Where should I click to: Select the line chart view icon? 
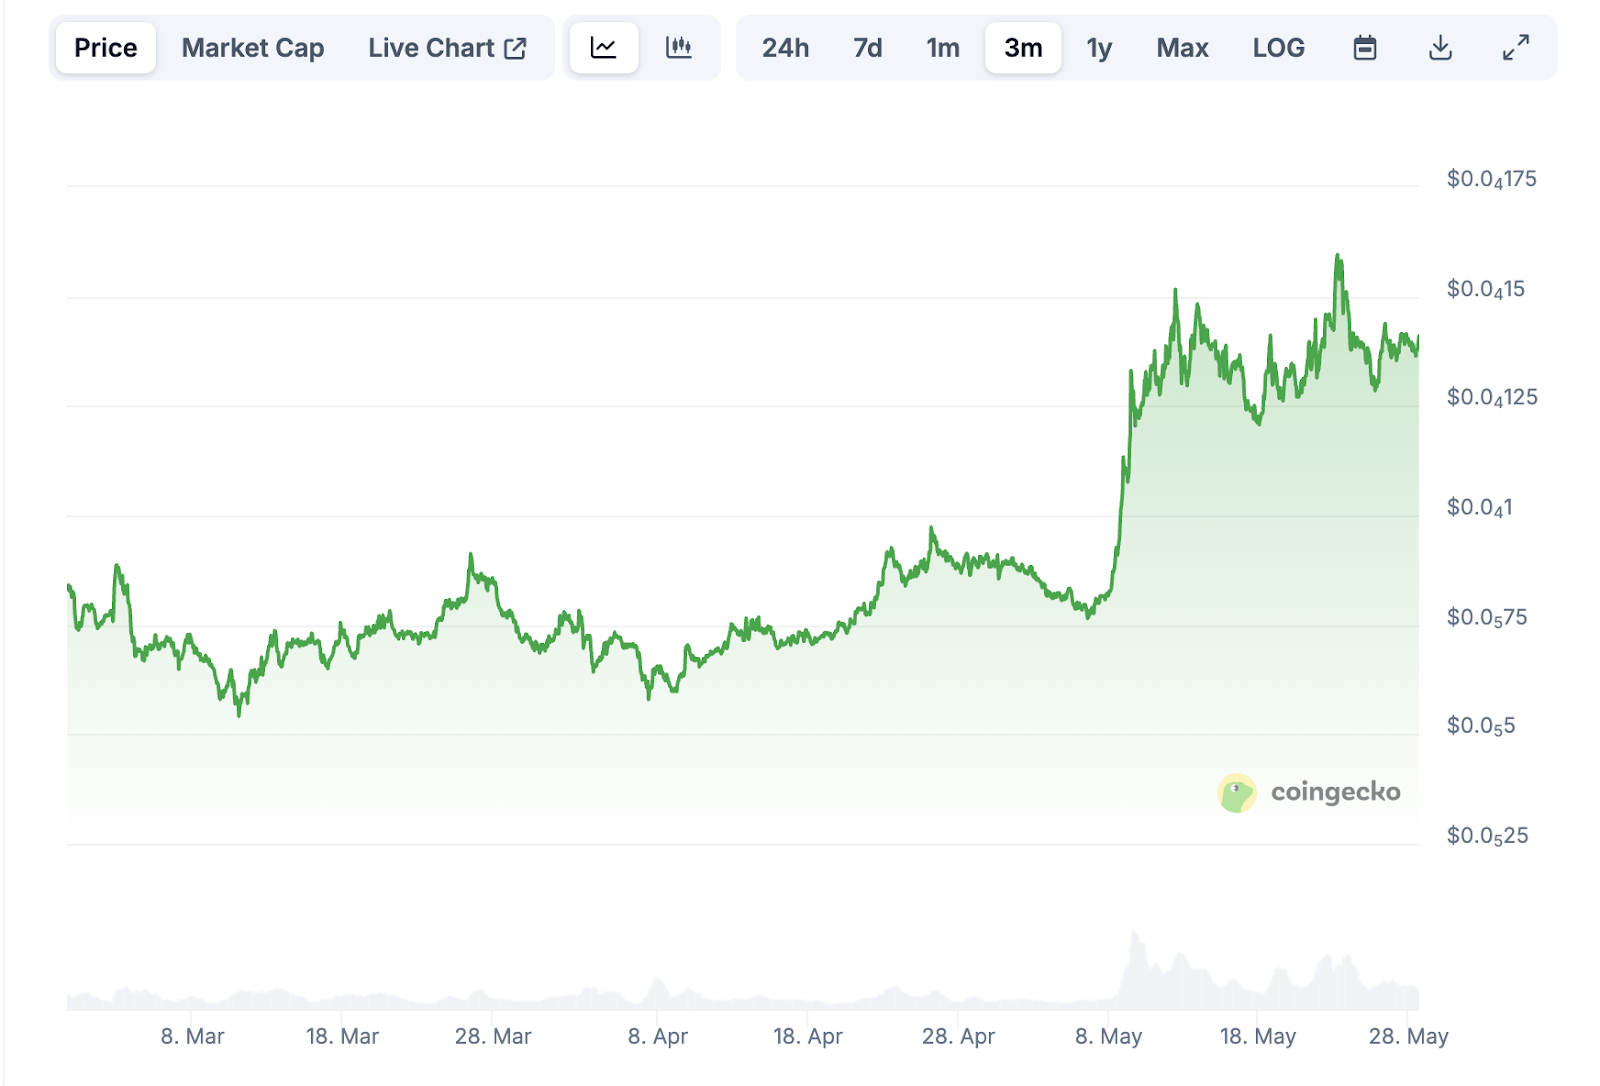pyautogui.click(x=604, y=48)
